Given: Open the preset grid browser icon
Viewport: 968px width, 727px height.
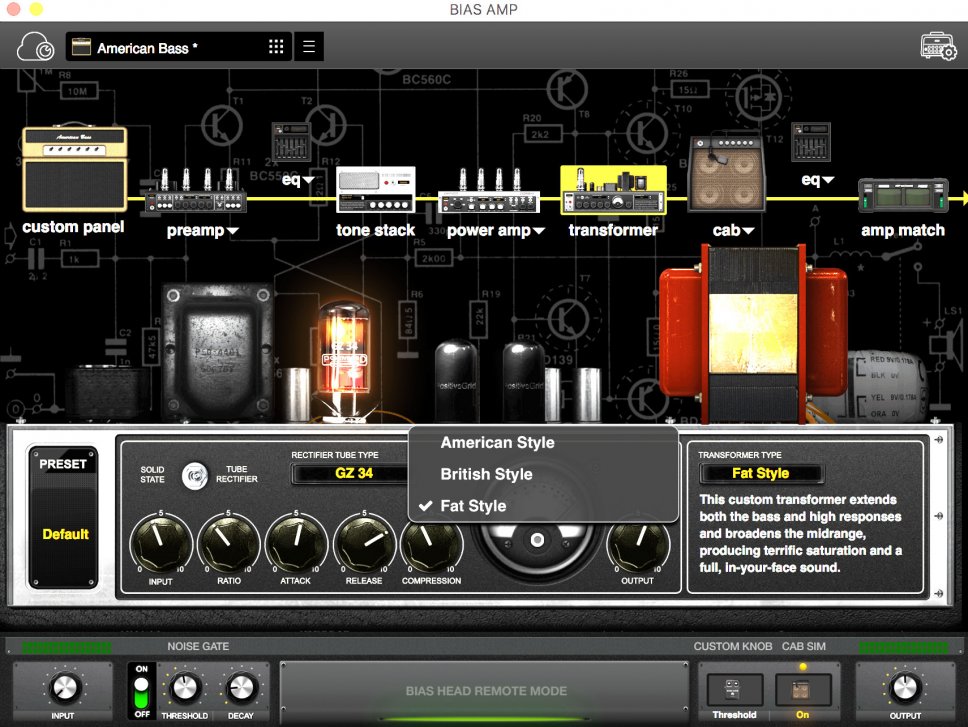Looking at the screenshot, I should pos(277,47).
